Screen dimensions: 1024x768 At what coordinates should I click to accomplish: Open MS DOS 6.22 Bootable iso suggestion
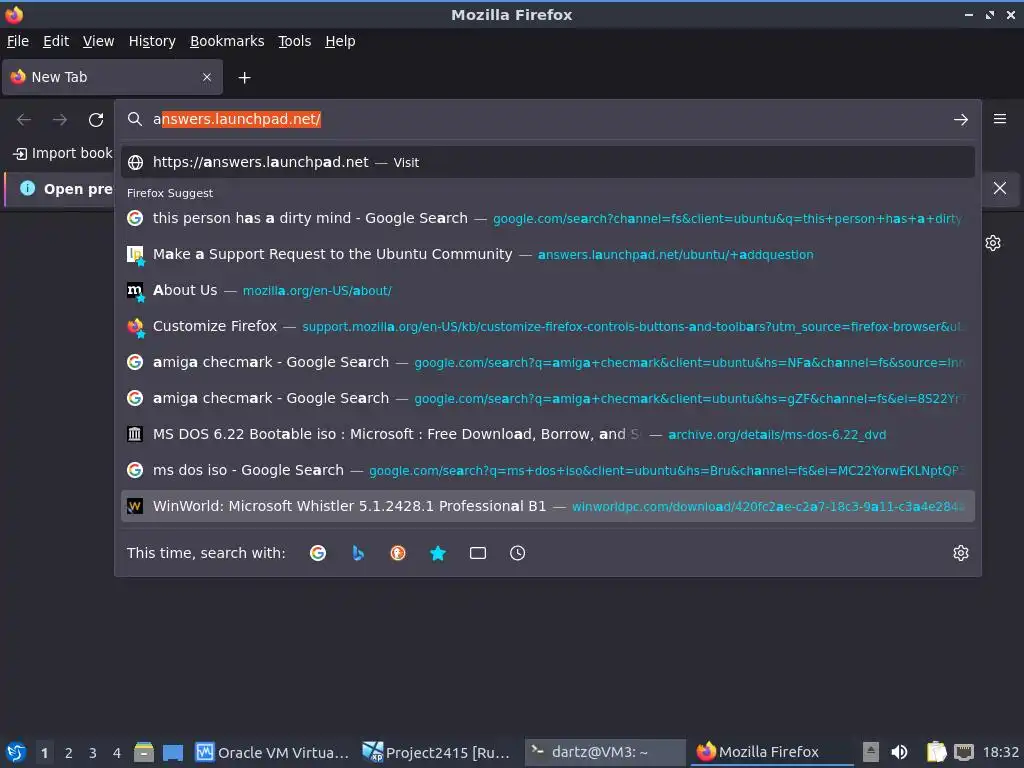pos(547,434)
